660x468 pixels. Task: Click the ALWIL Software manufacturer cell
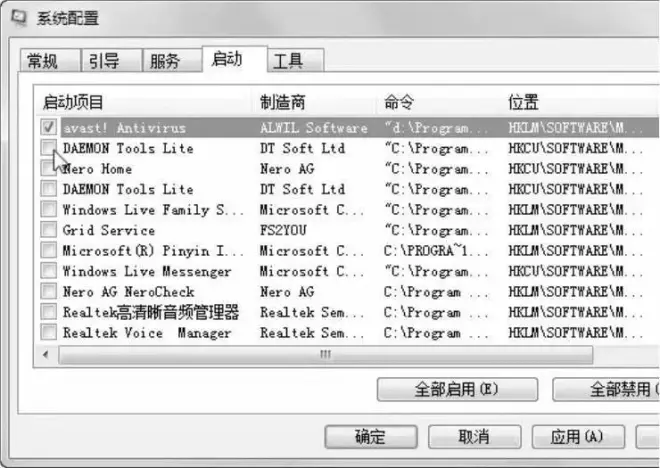314,128
